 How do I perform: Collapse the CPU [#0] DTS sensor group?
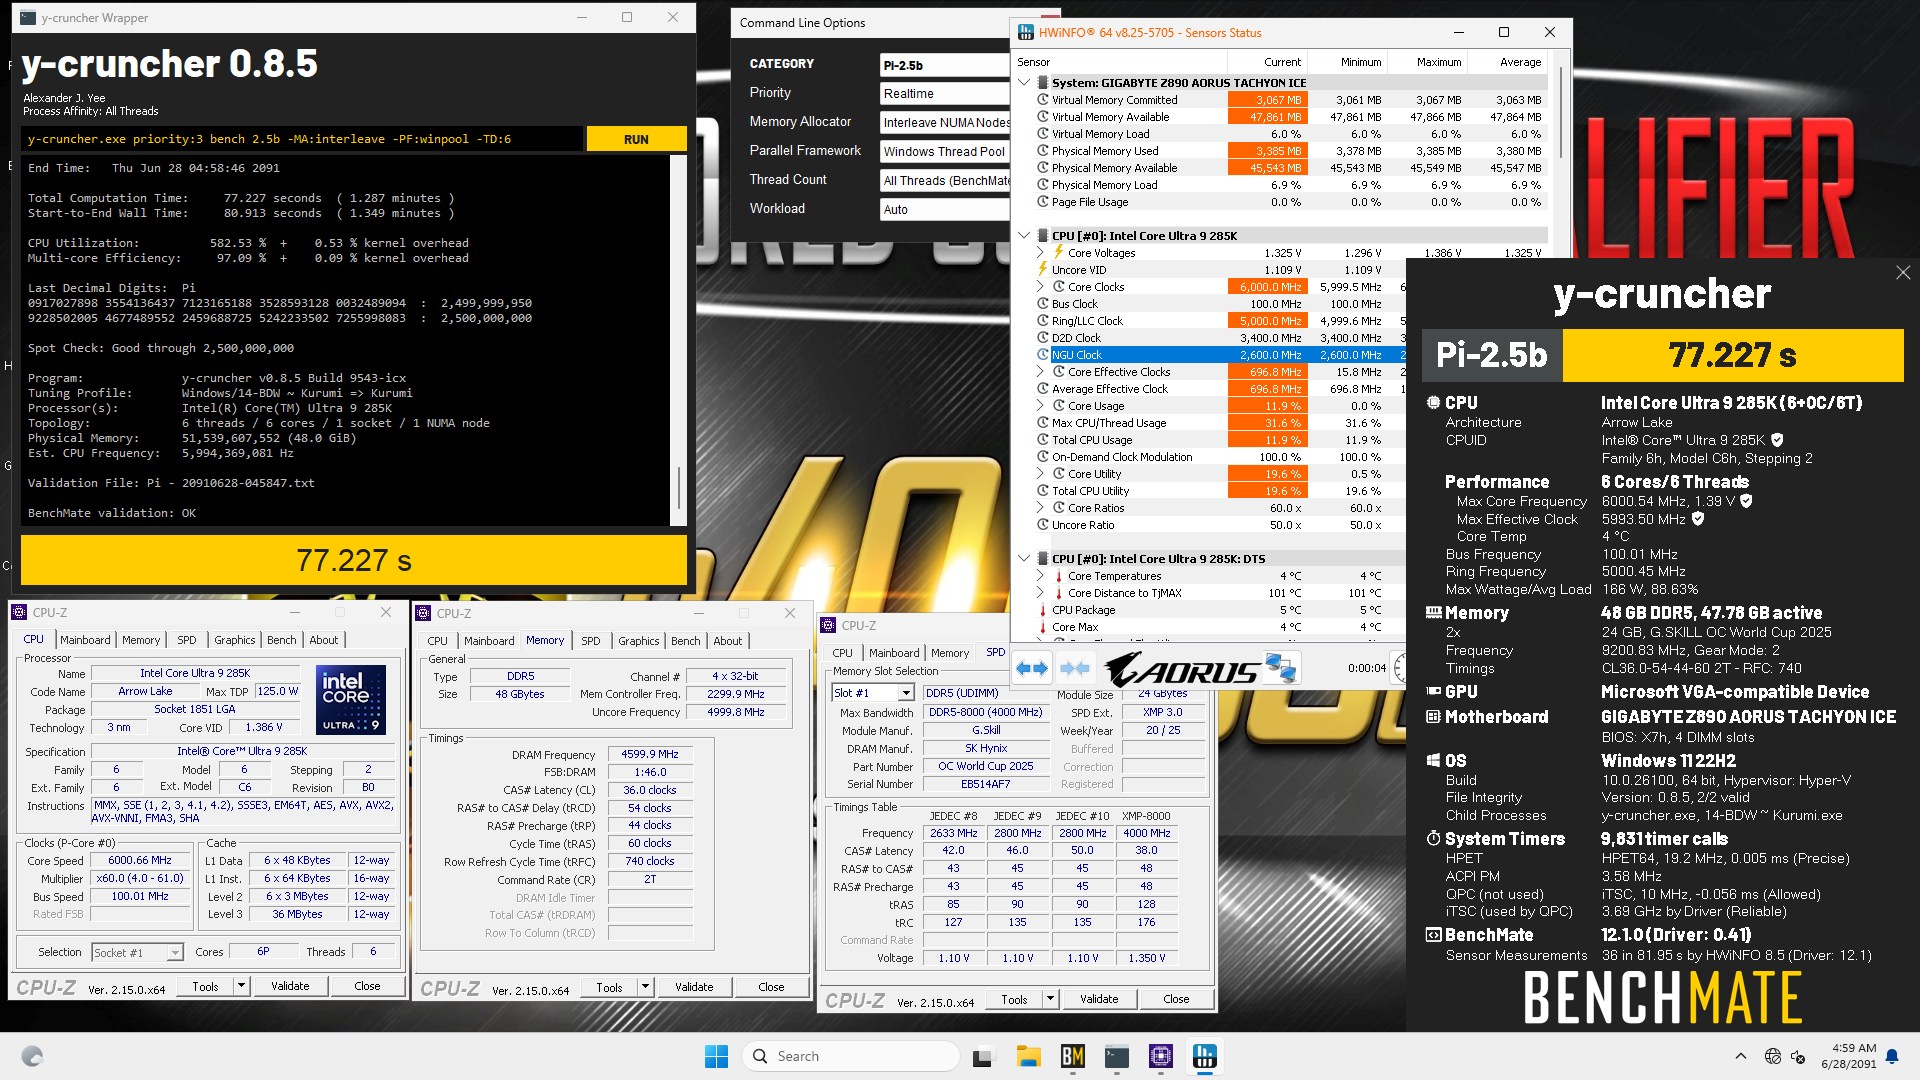pos(1024,559)
